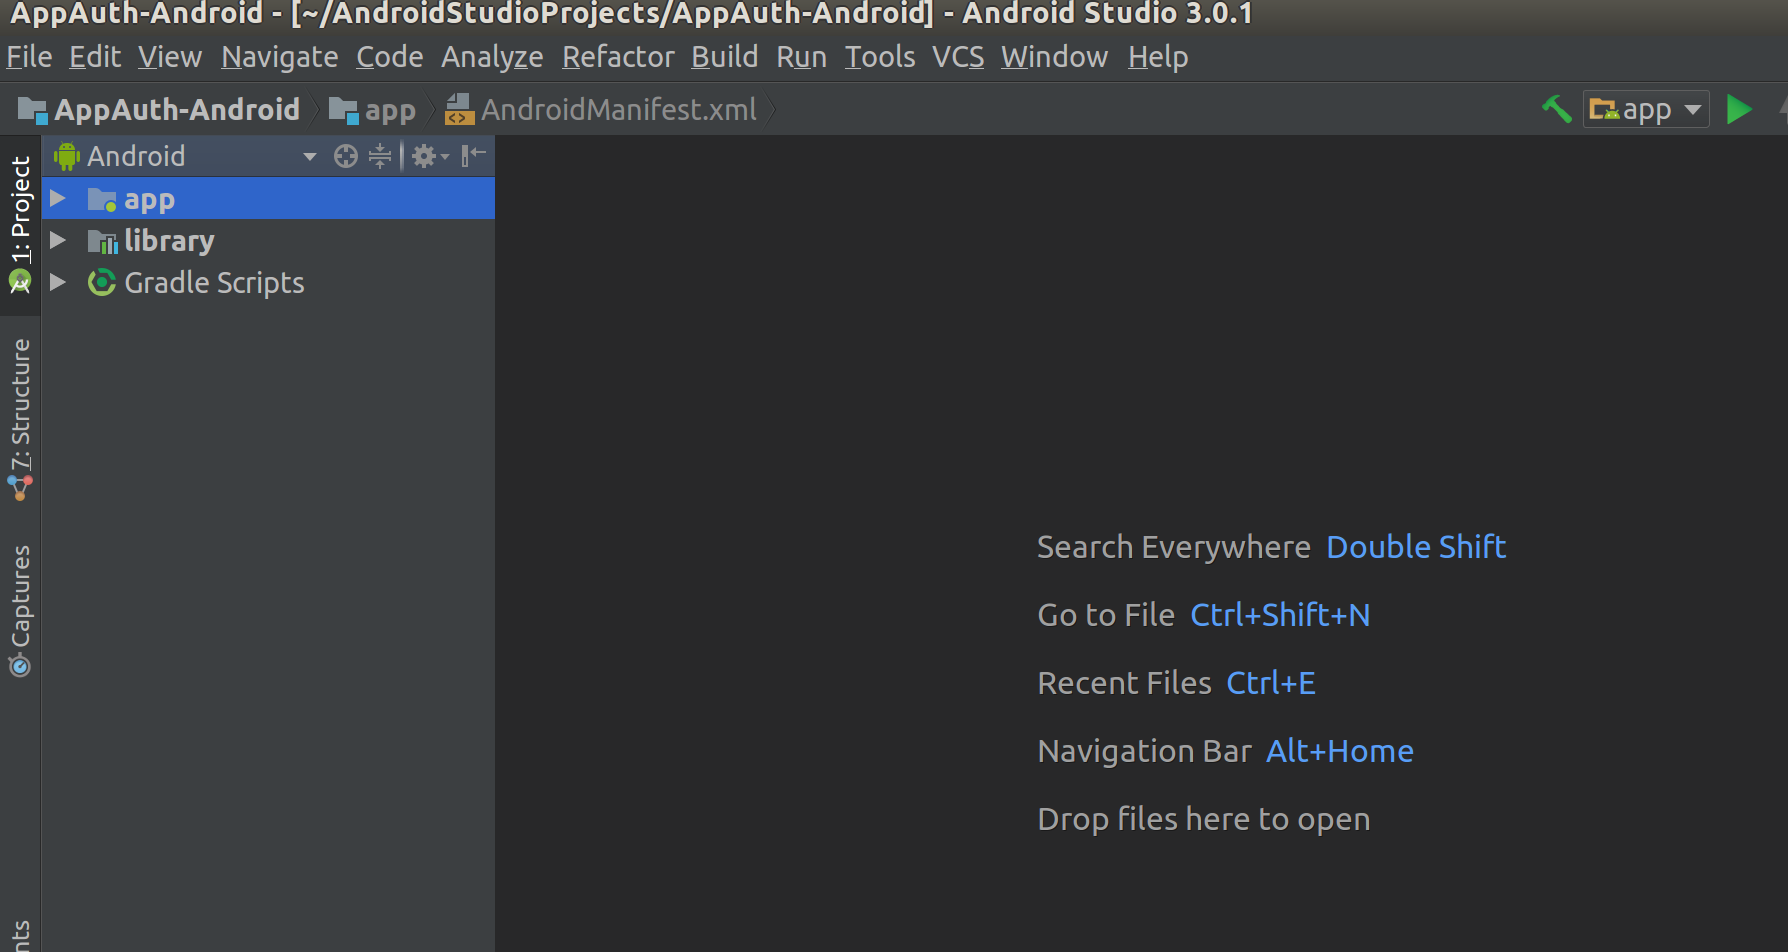Click AppAuth-Android in the navigation breadcrumb
Image resolution: width=1788 pixels, height=952 pixels.
tap(176, 109)
